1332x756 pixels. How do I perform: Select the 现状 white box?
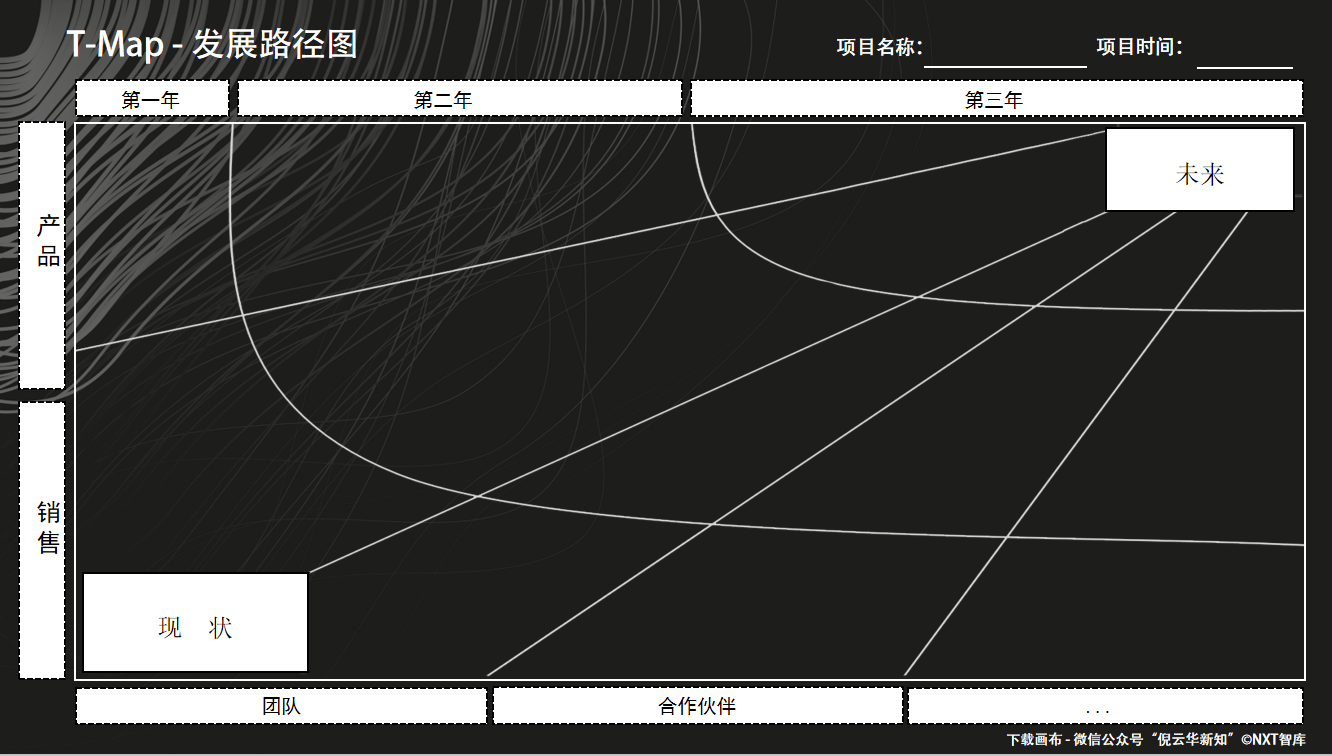point(195,622)
